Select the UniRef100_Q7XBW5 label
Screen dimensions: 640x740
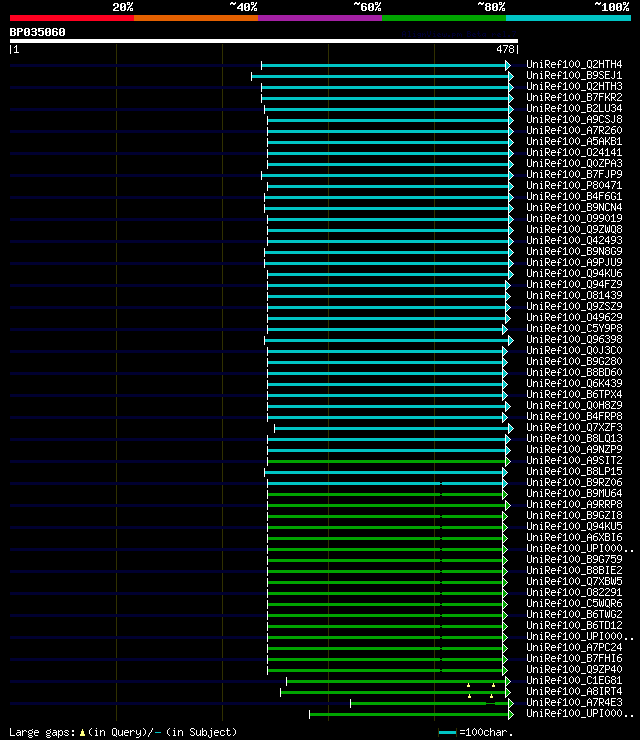coord(574,581)
